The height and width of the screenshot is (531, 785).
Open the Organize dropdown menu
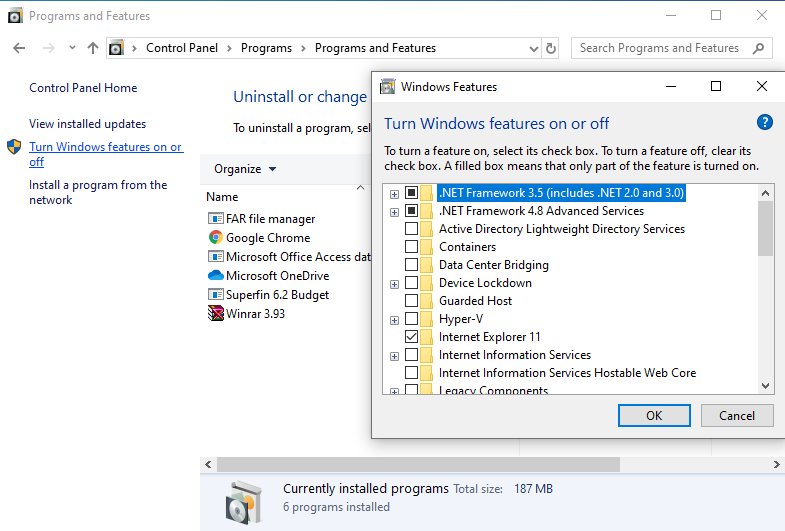tap(245, 169)
